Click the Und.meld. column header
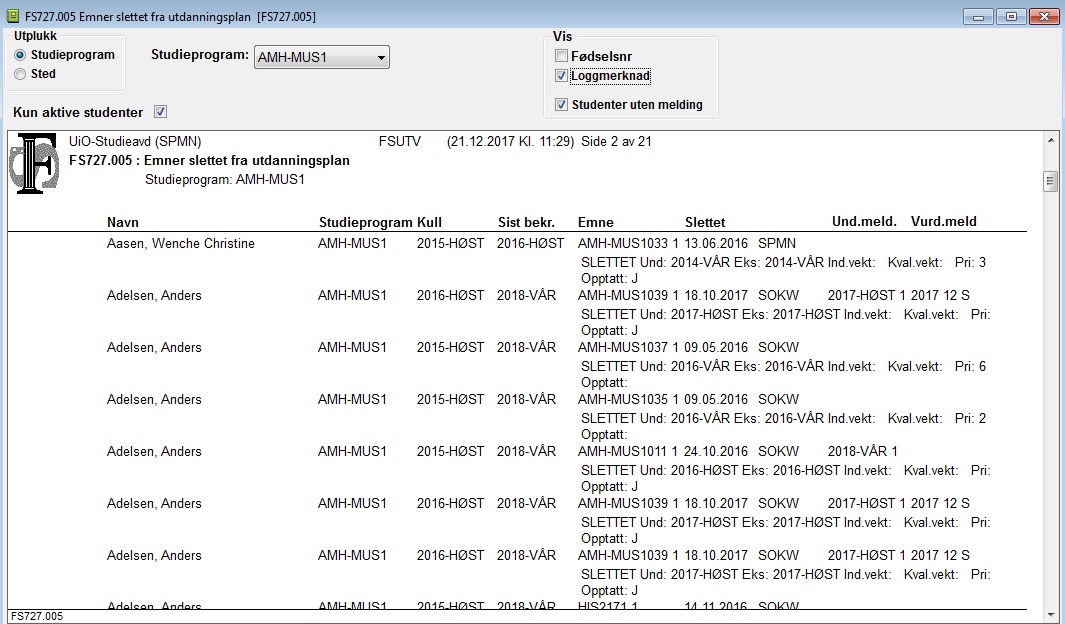Screen dimensions: 1065x624 click(x=864, y=221)
